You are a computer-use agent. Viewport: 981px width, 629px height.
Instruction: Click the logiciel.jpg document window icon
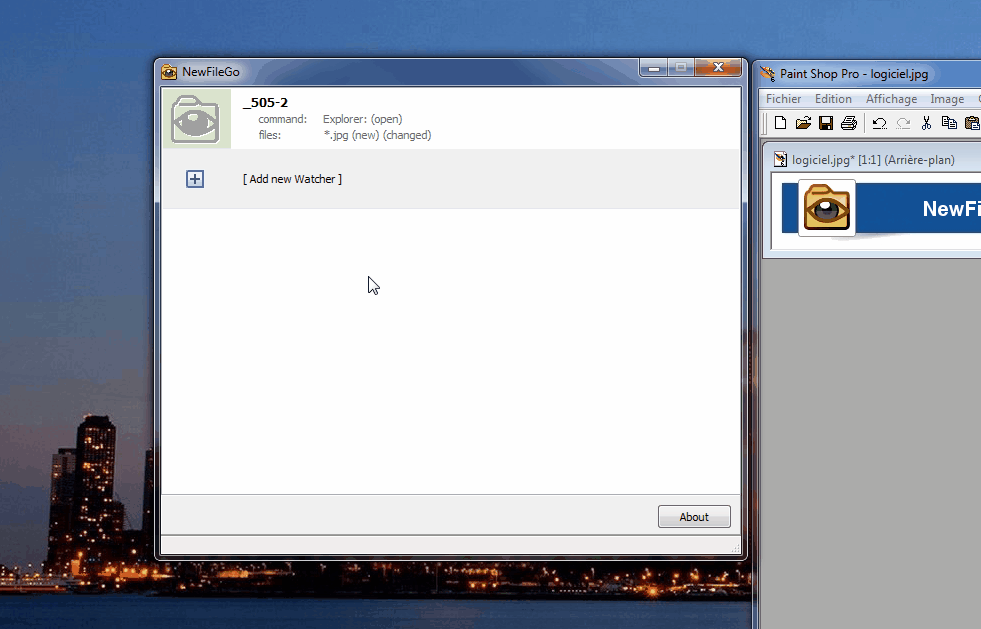(x=780, y=160)
